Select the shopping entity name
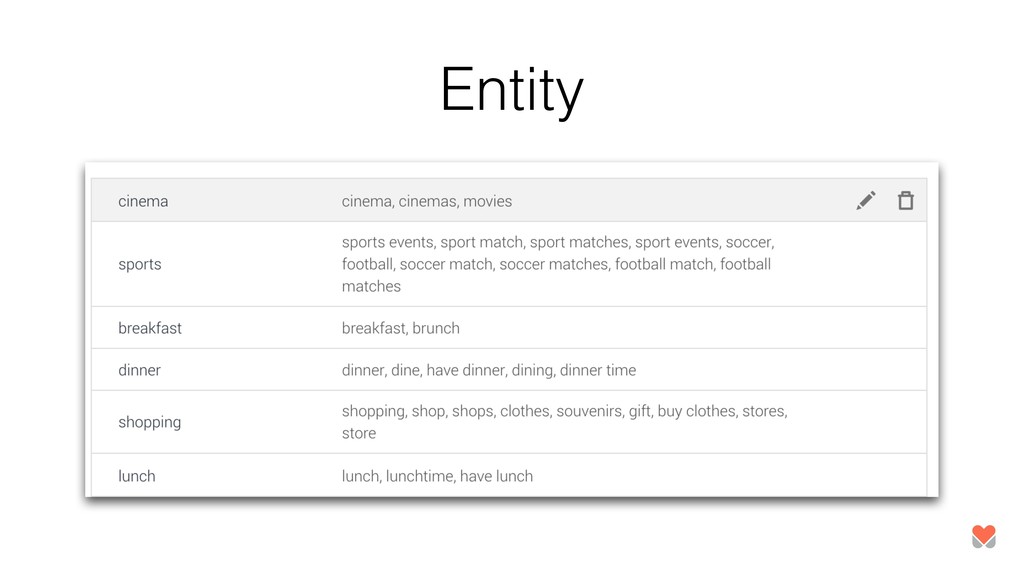The image size is (1024, 576). (x=150, y=423)
